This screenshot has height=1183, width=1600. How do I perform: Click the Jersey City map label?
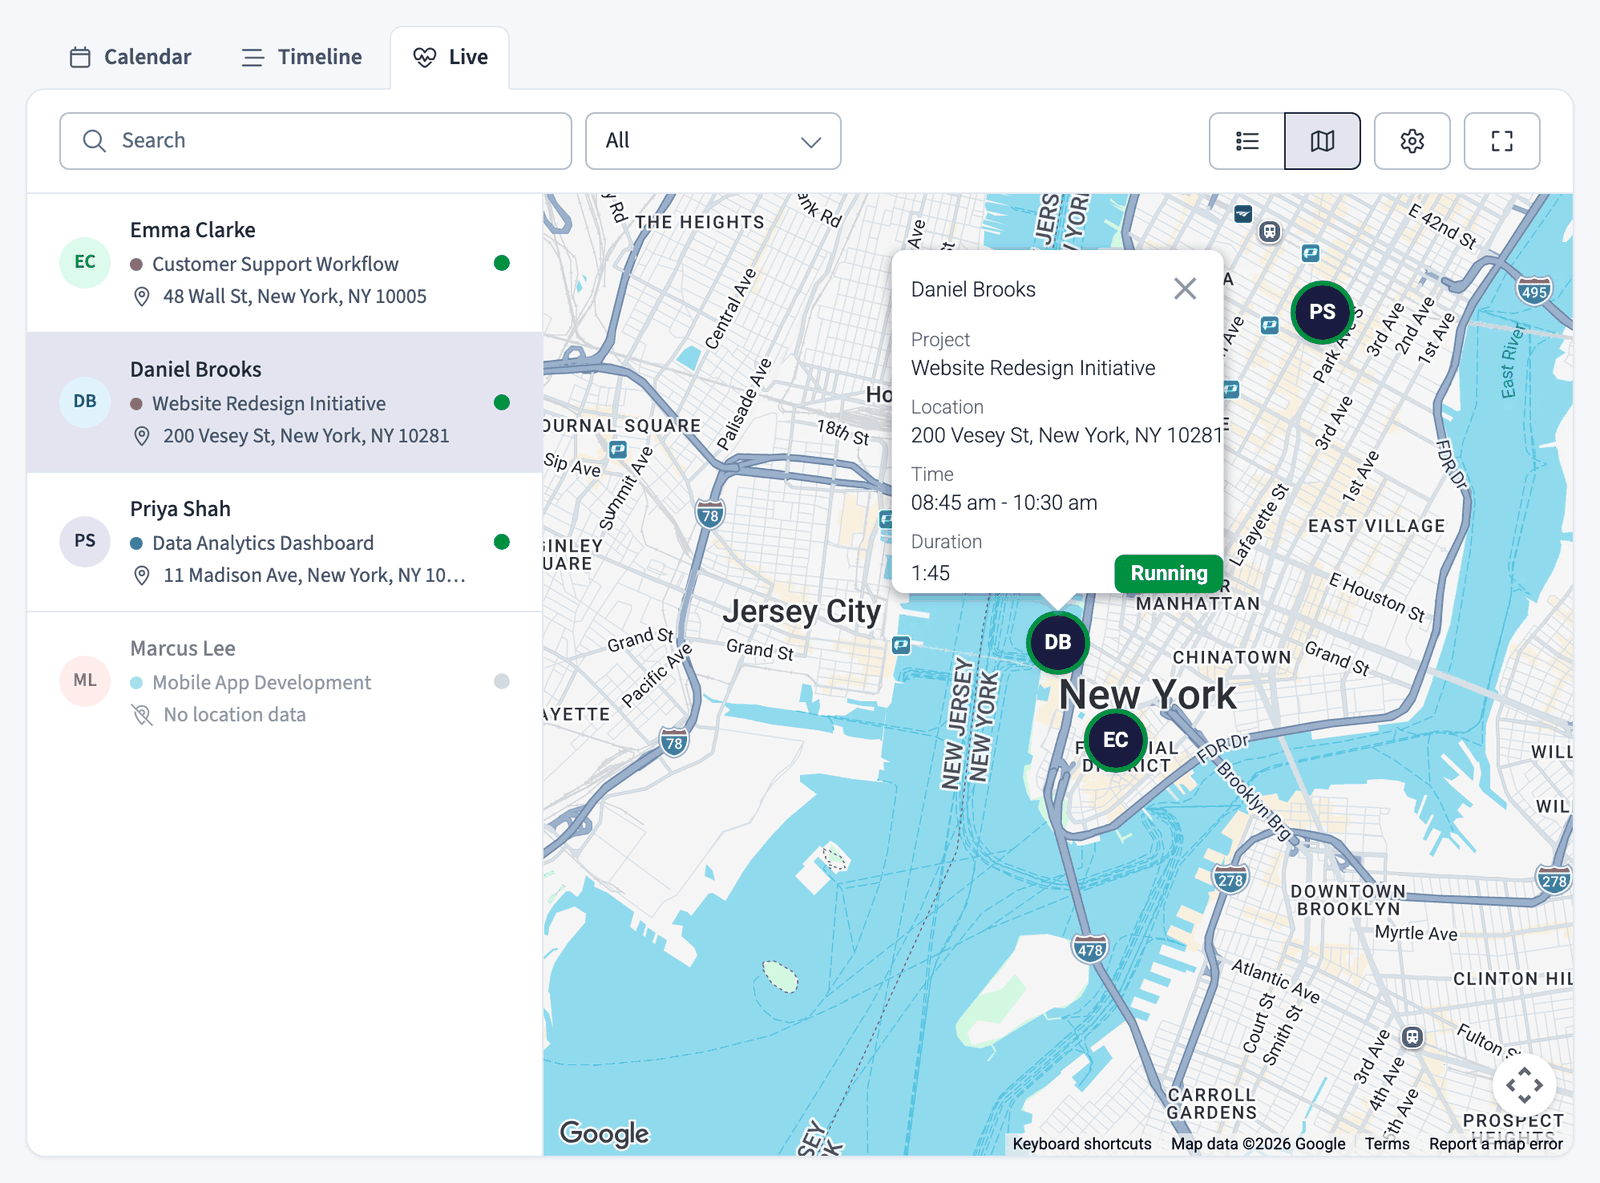802,611
